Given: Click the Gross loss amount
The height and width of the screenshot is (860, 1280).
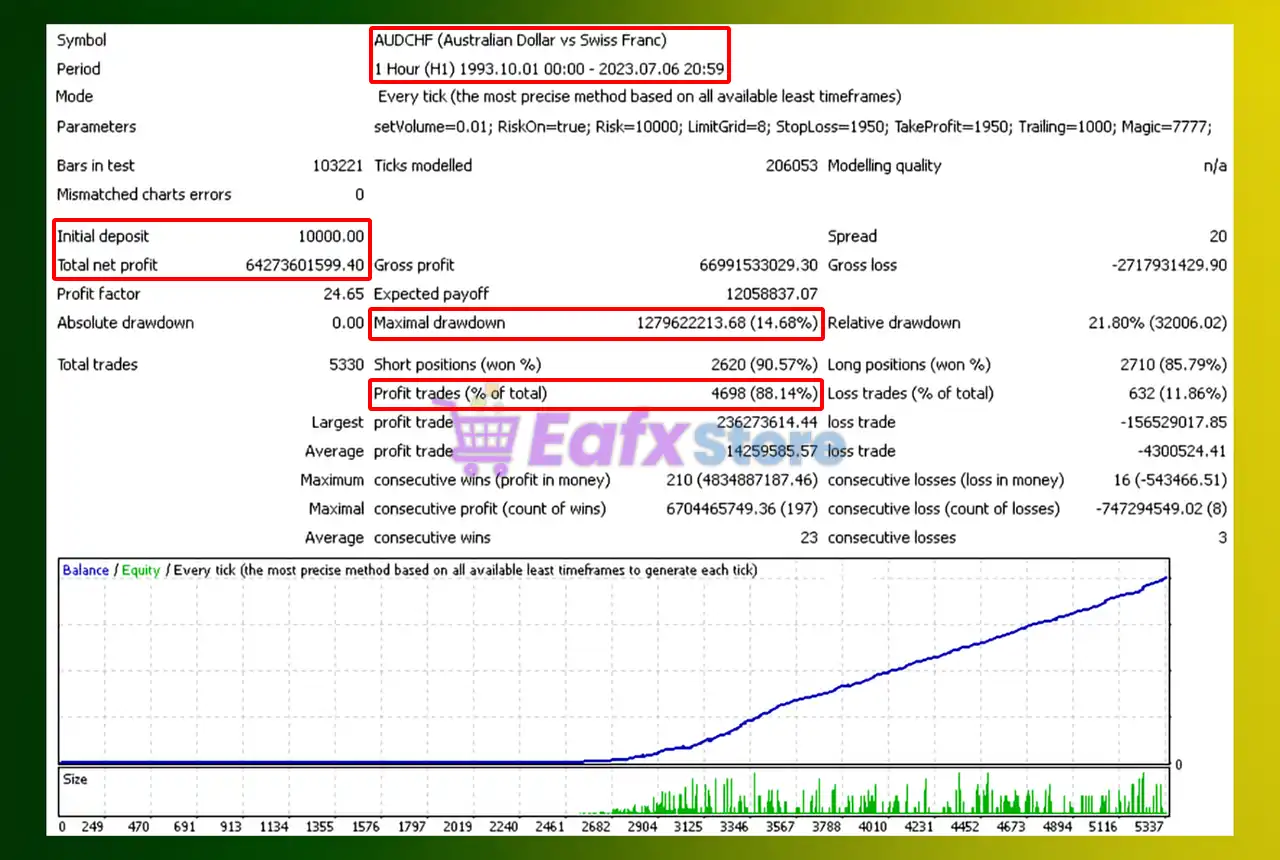Looking at the screenshot, I should click(1168, 265).
